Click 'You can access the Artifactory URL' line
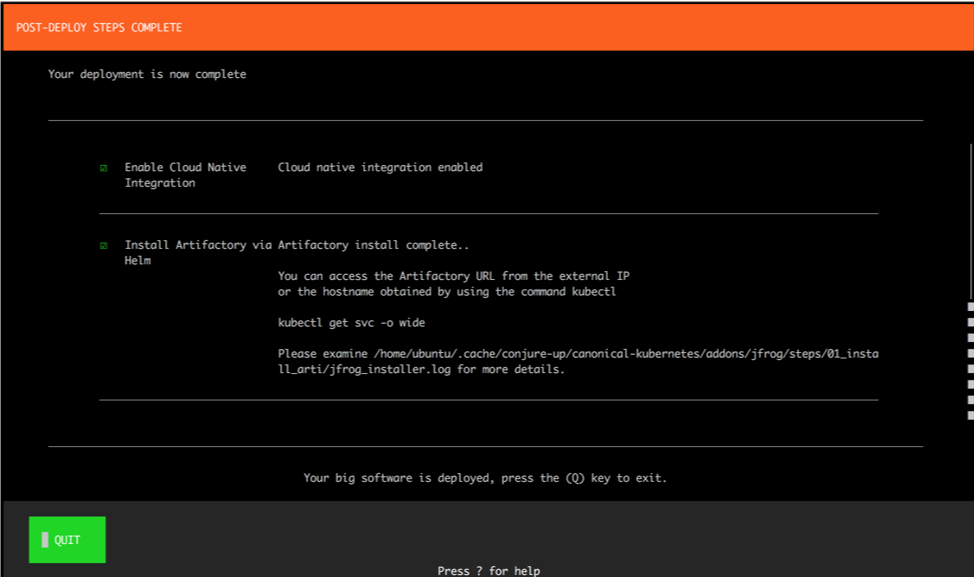 coord(453,276)
